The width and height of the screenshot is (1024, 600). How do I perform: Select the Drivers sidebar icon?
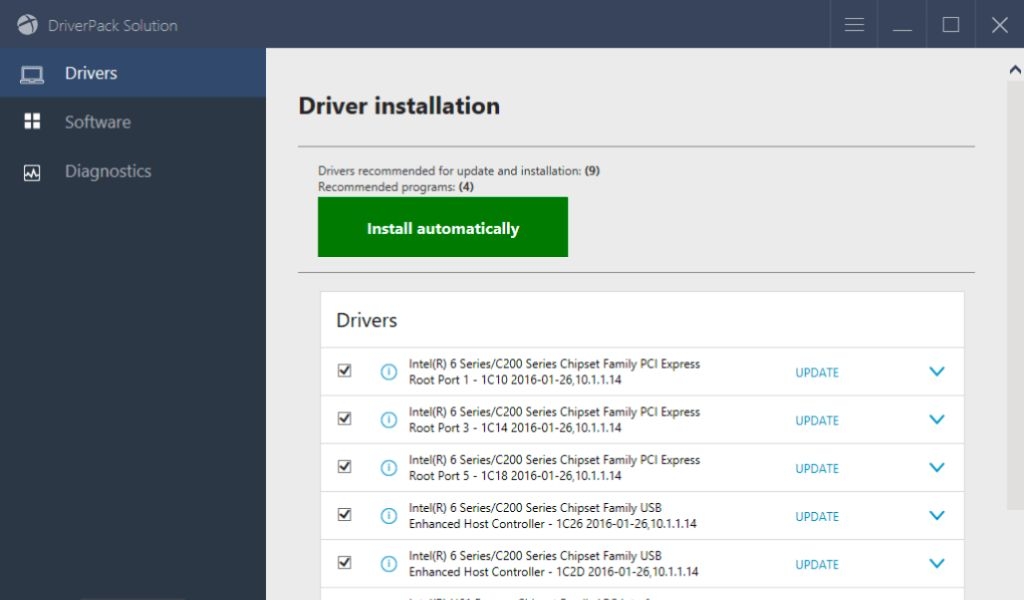[34, 73]
